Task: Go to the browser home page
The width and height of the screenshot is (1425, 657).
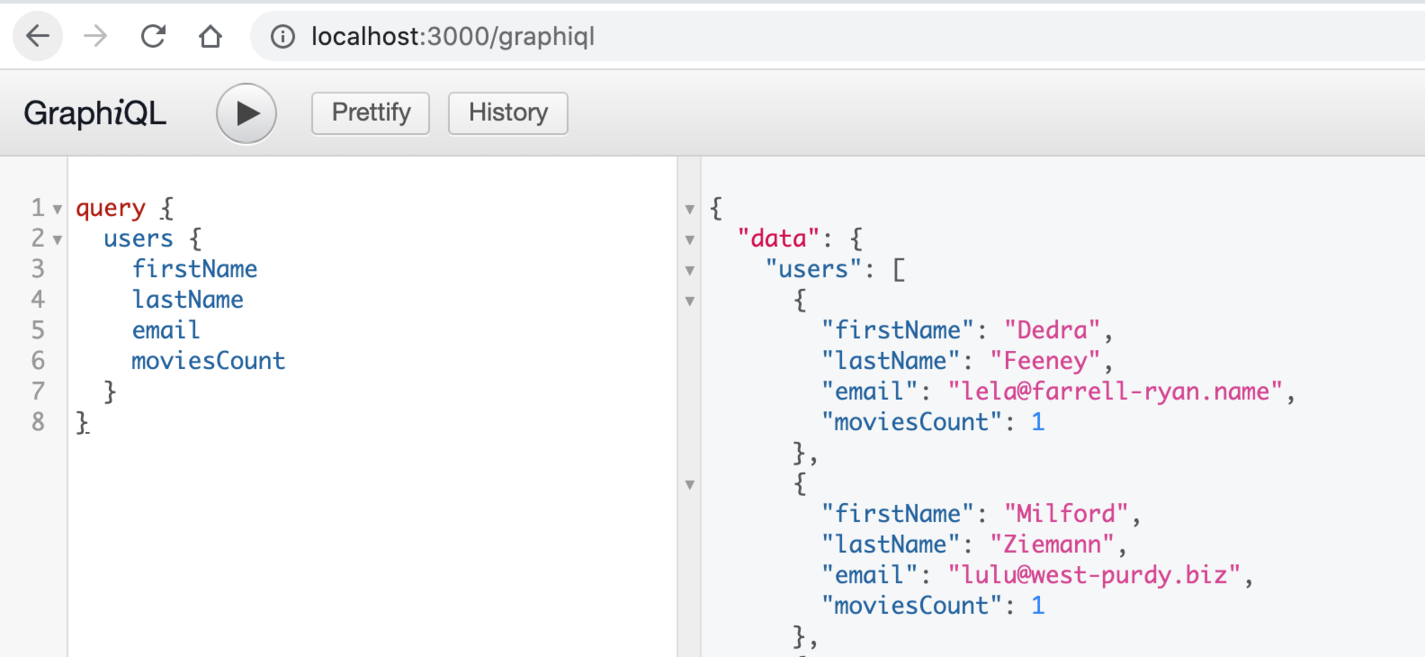Action: click(210, 37)
